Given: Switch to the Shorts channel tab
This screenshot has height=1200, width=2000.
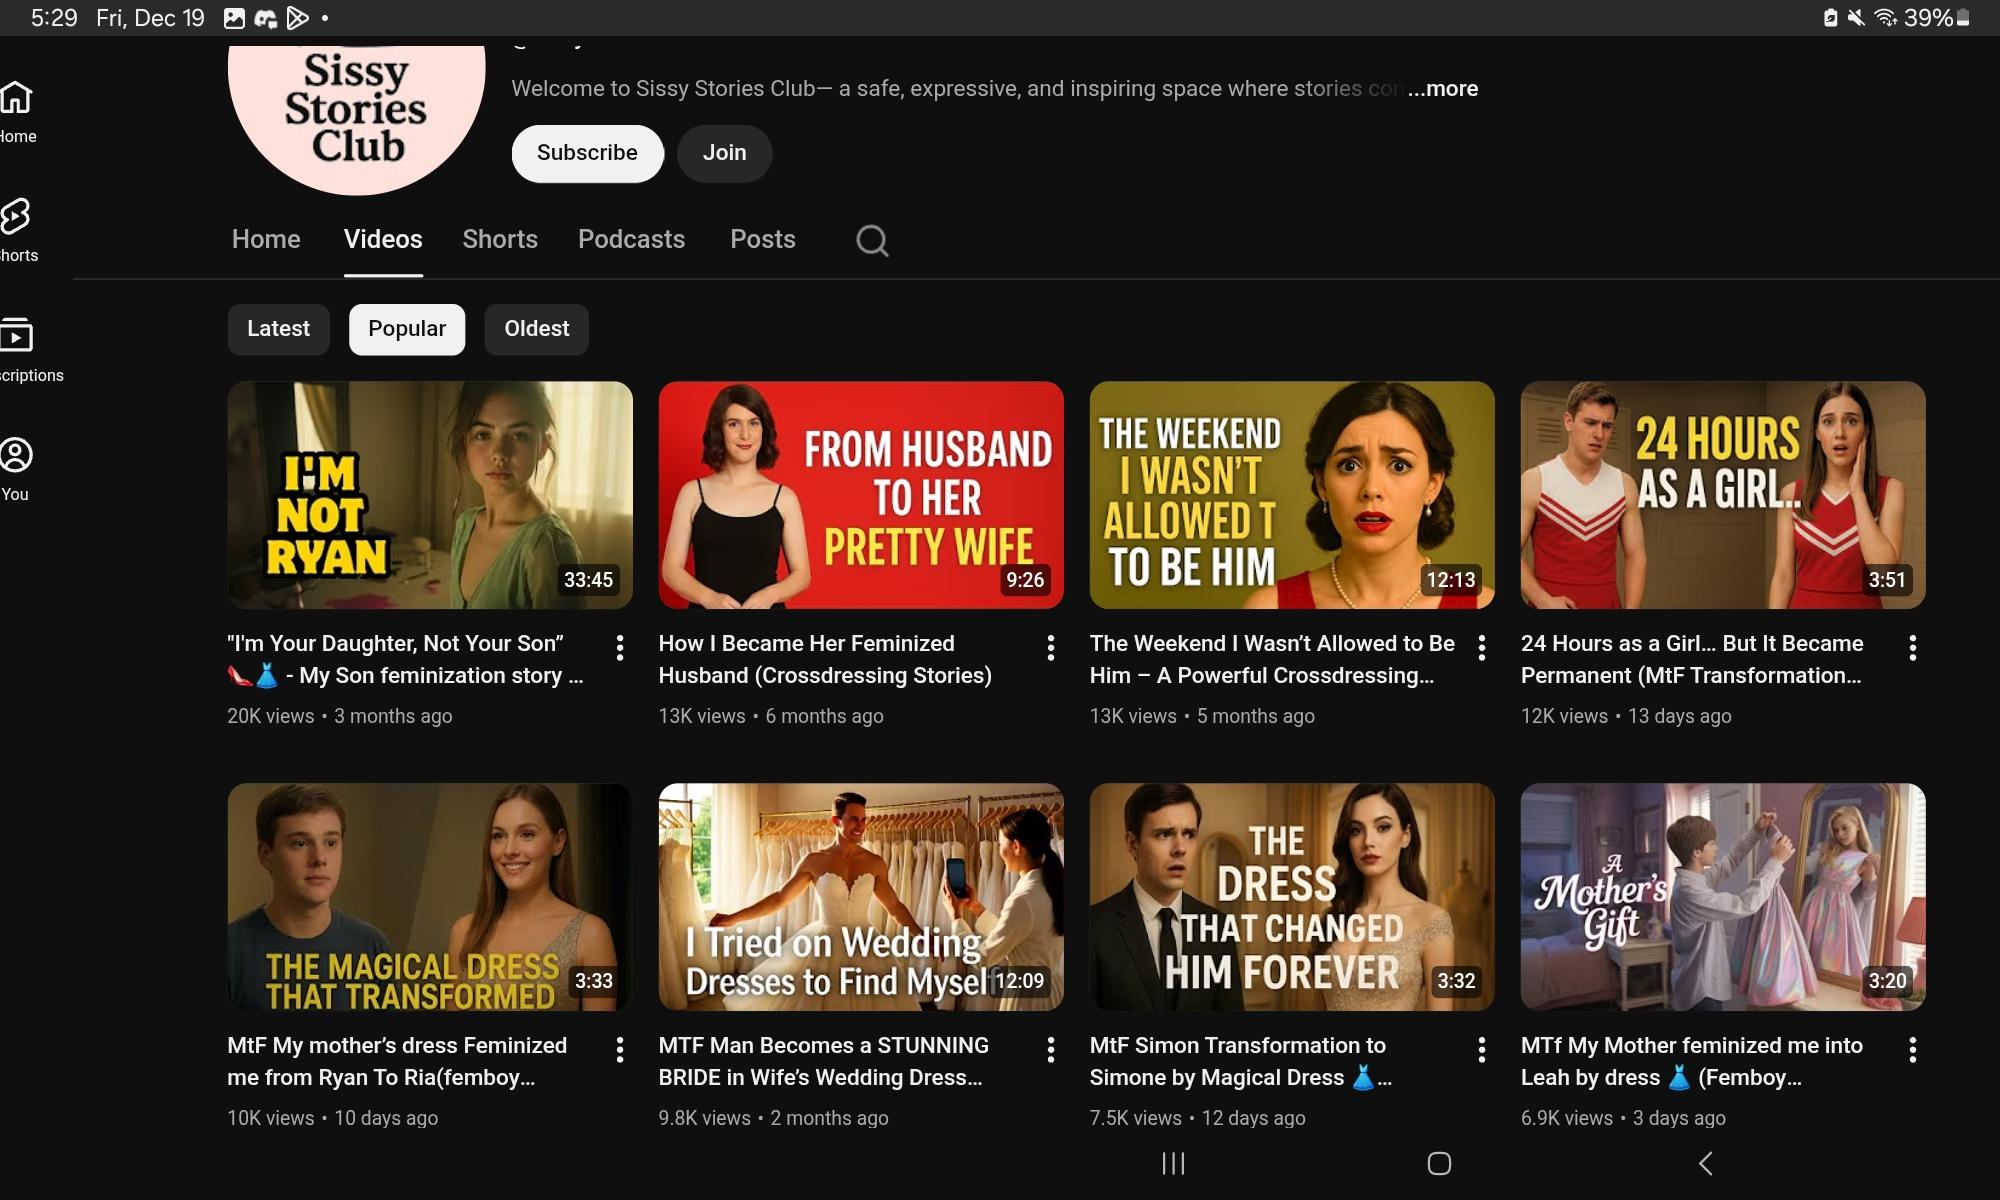Looking at the screenshot, I should [x=500, y=240].
